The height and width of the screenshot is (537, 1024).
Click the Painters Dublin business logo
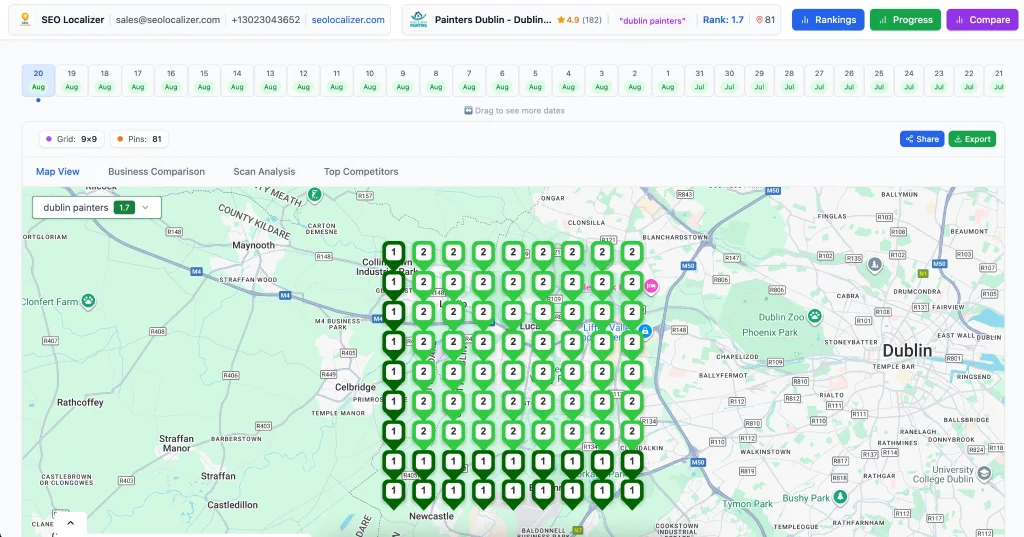pyautogui.click(x=418, y=20)
